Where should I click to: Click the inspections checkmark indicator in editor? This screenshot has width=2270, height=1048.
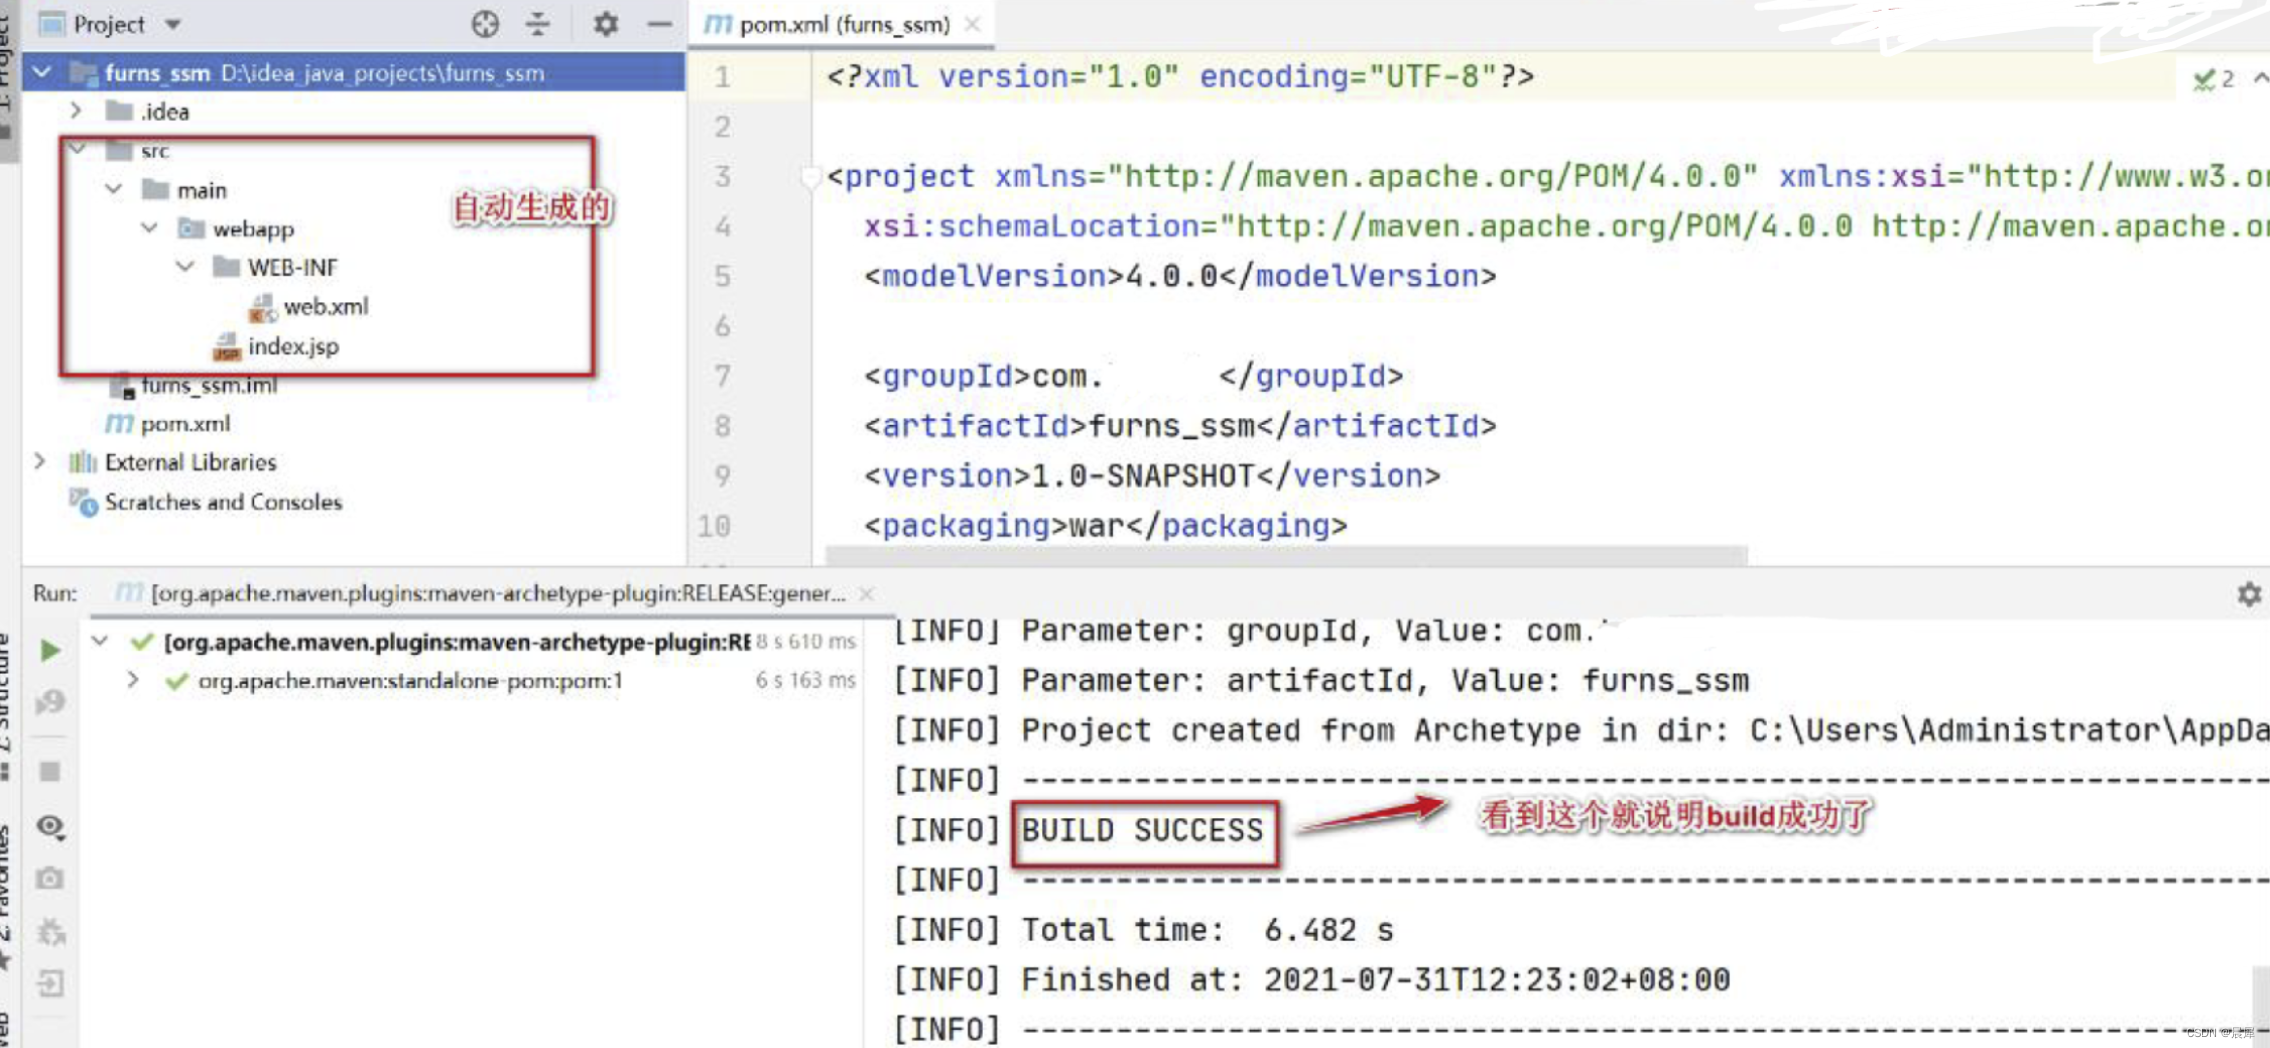click(x=2203, y=79)
